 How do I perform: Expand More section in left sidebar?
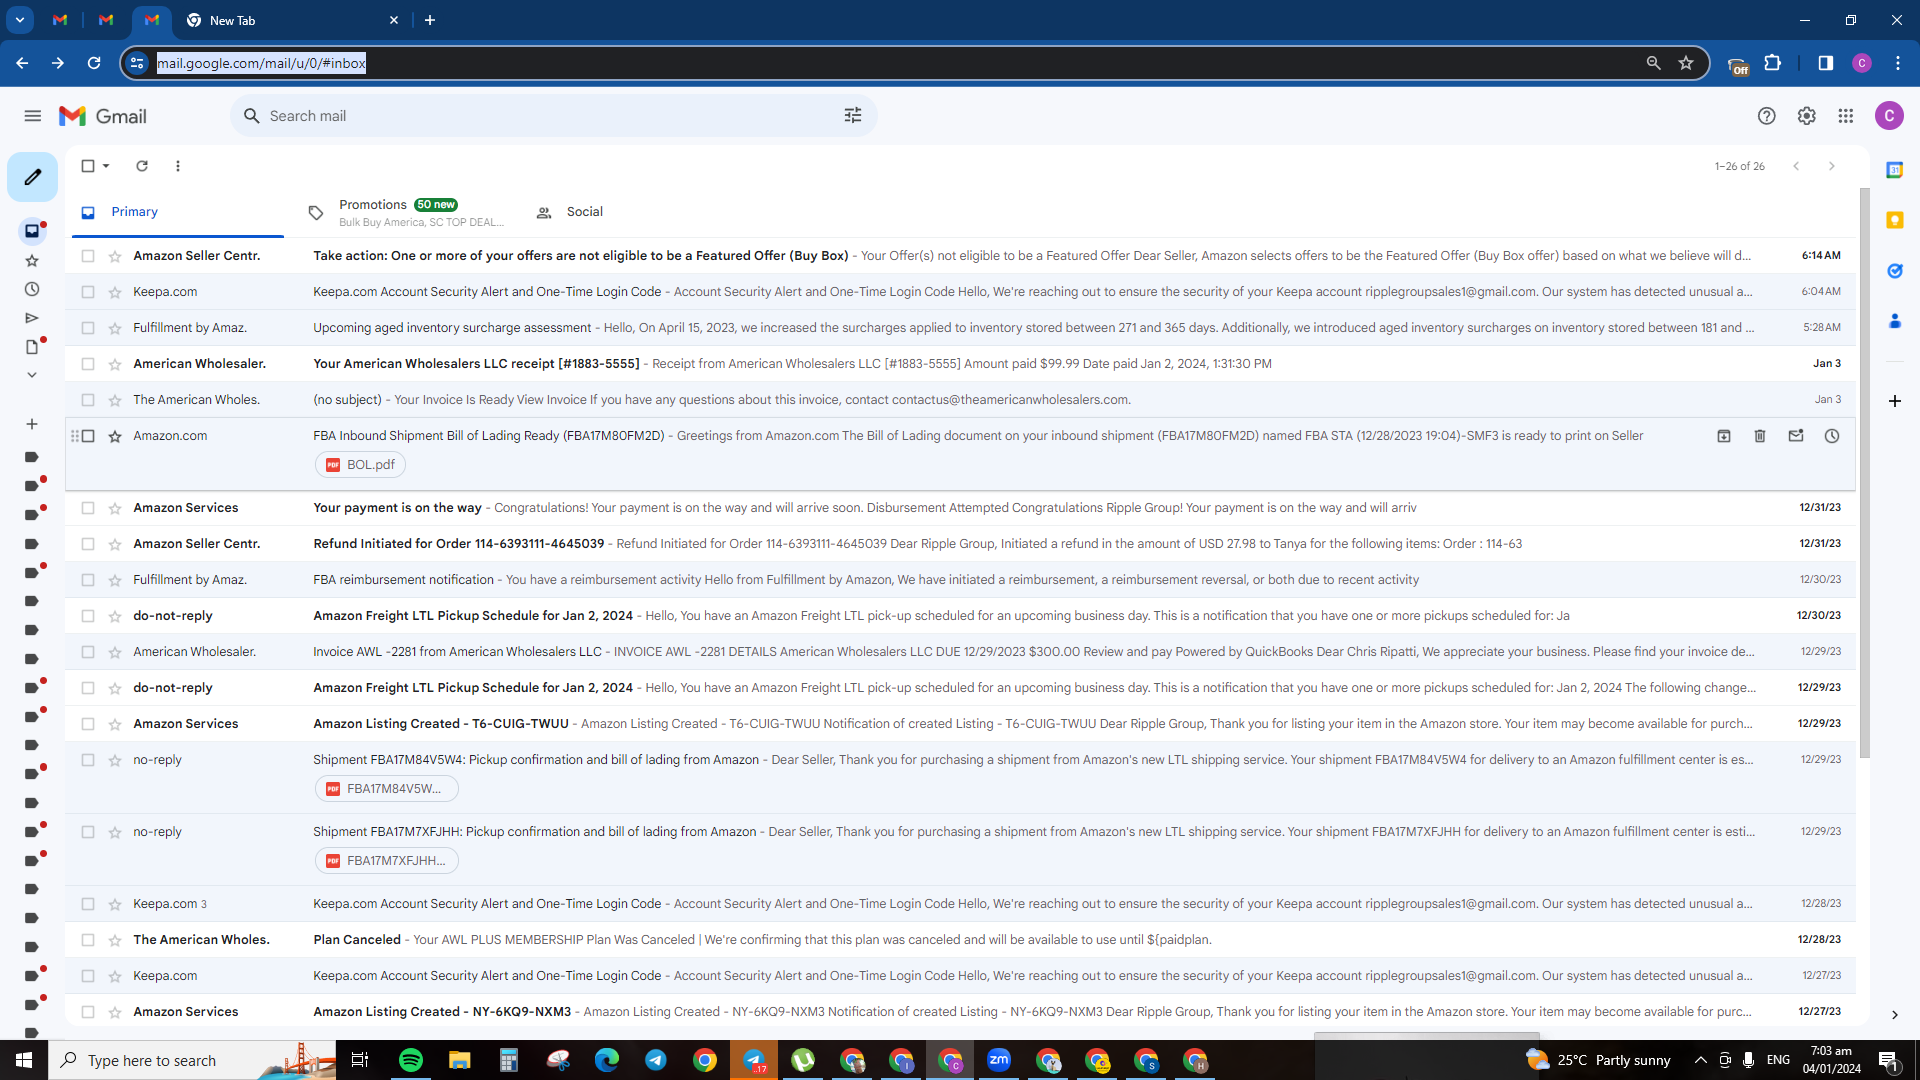pyautogui.click(x=32, y=375)
